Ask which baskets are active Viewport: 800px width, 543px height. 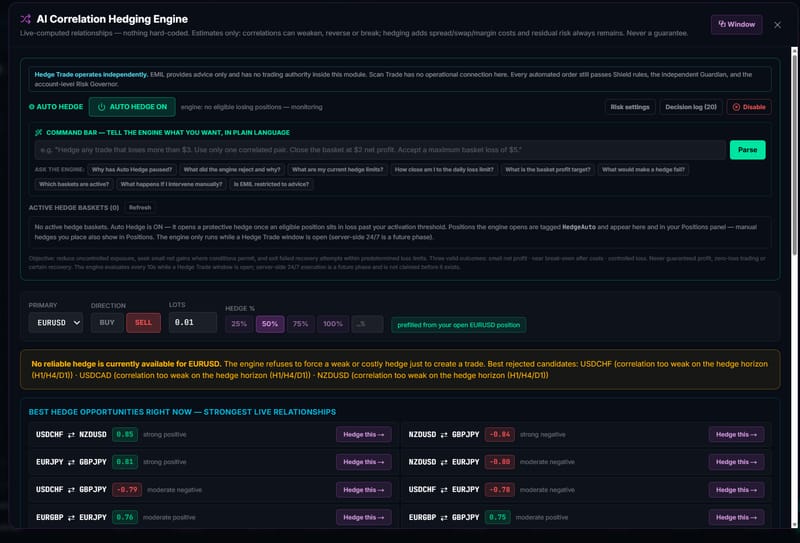coord(74,184)
